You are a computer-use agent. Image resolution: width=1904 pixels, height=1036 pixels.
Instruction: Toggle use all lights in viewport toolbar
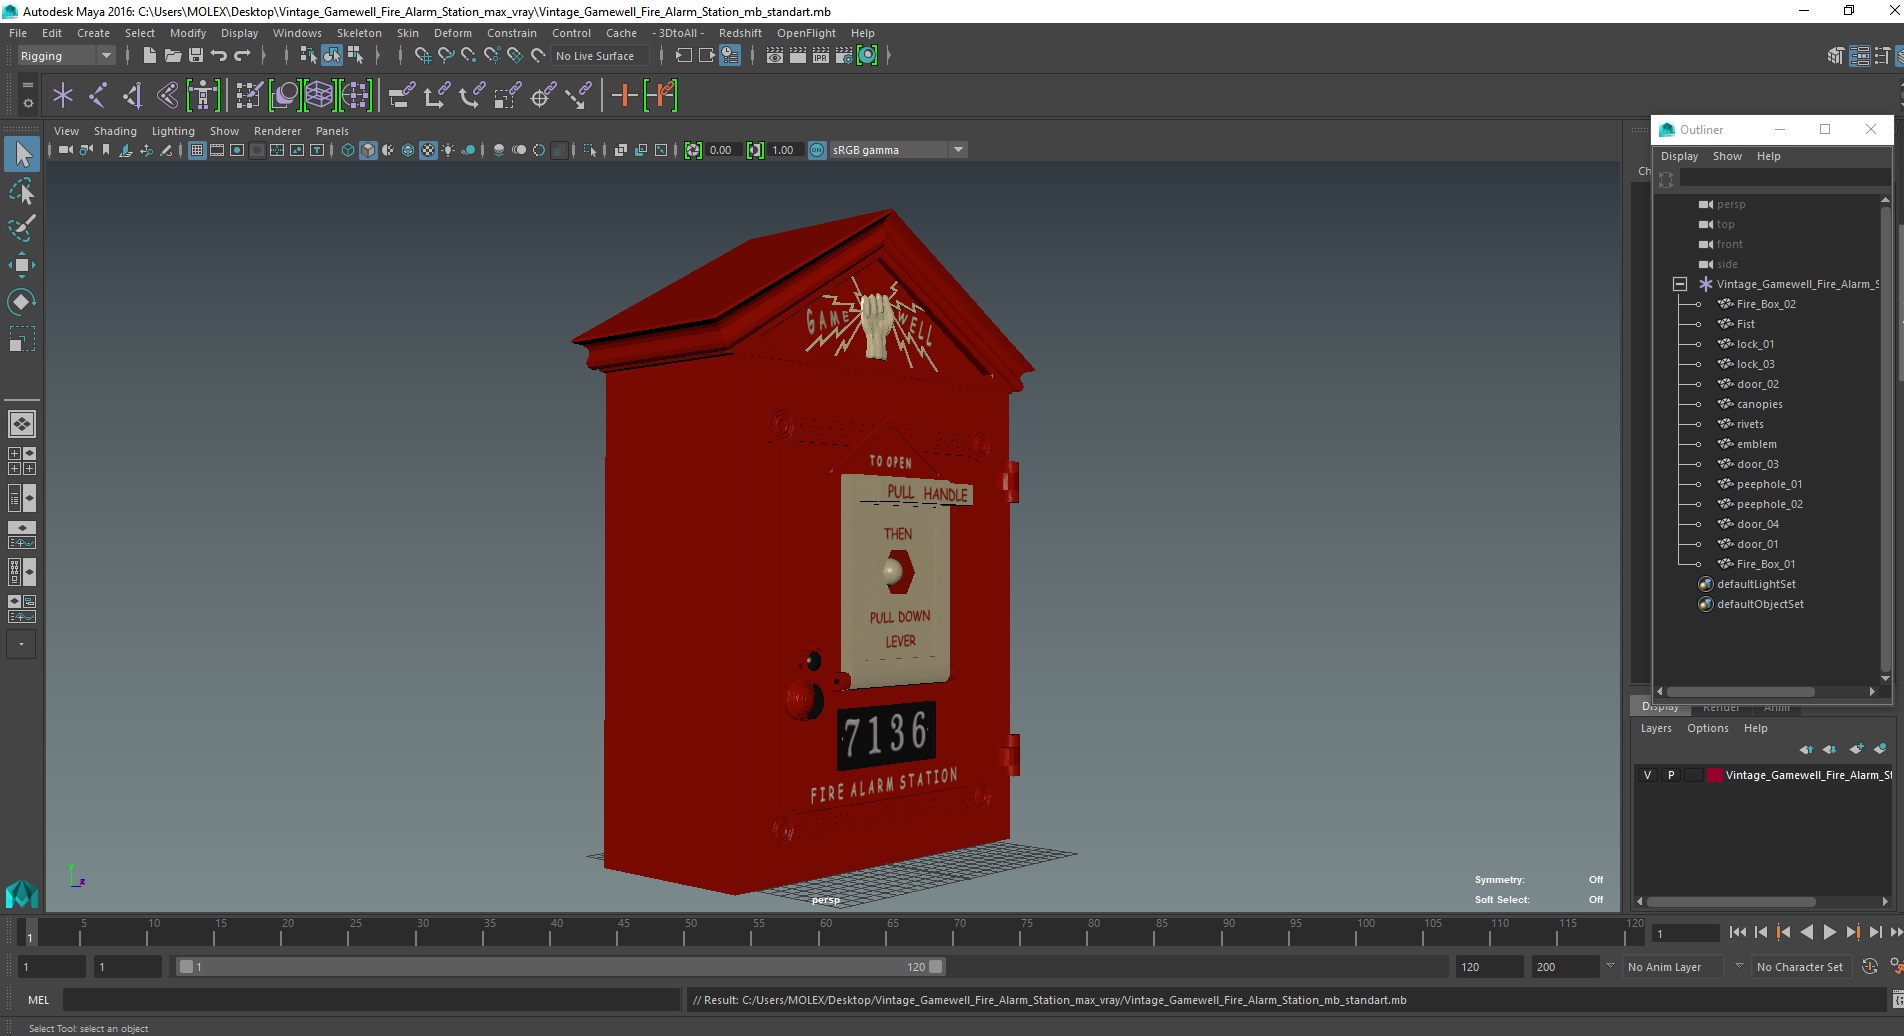448,150
